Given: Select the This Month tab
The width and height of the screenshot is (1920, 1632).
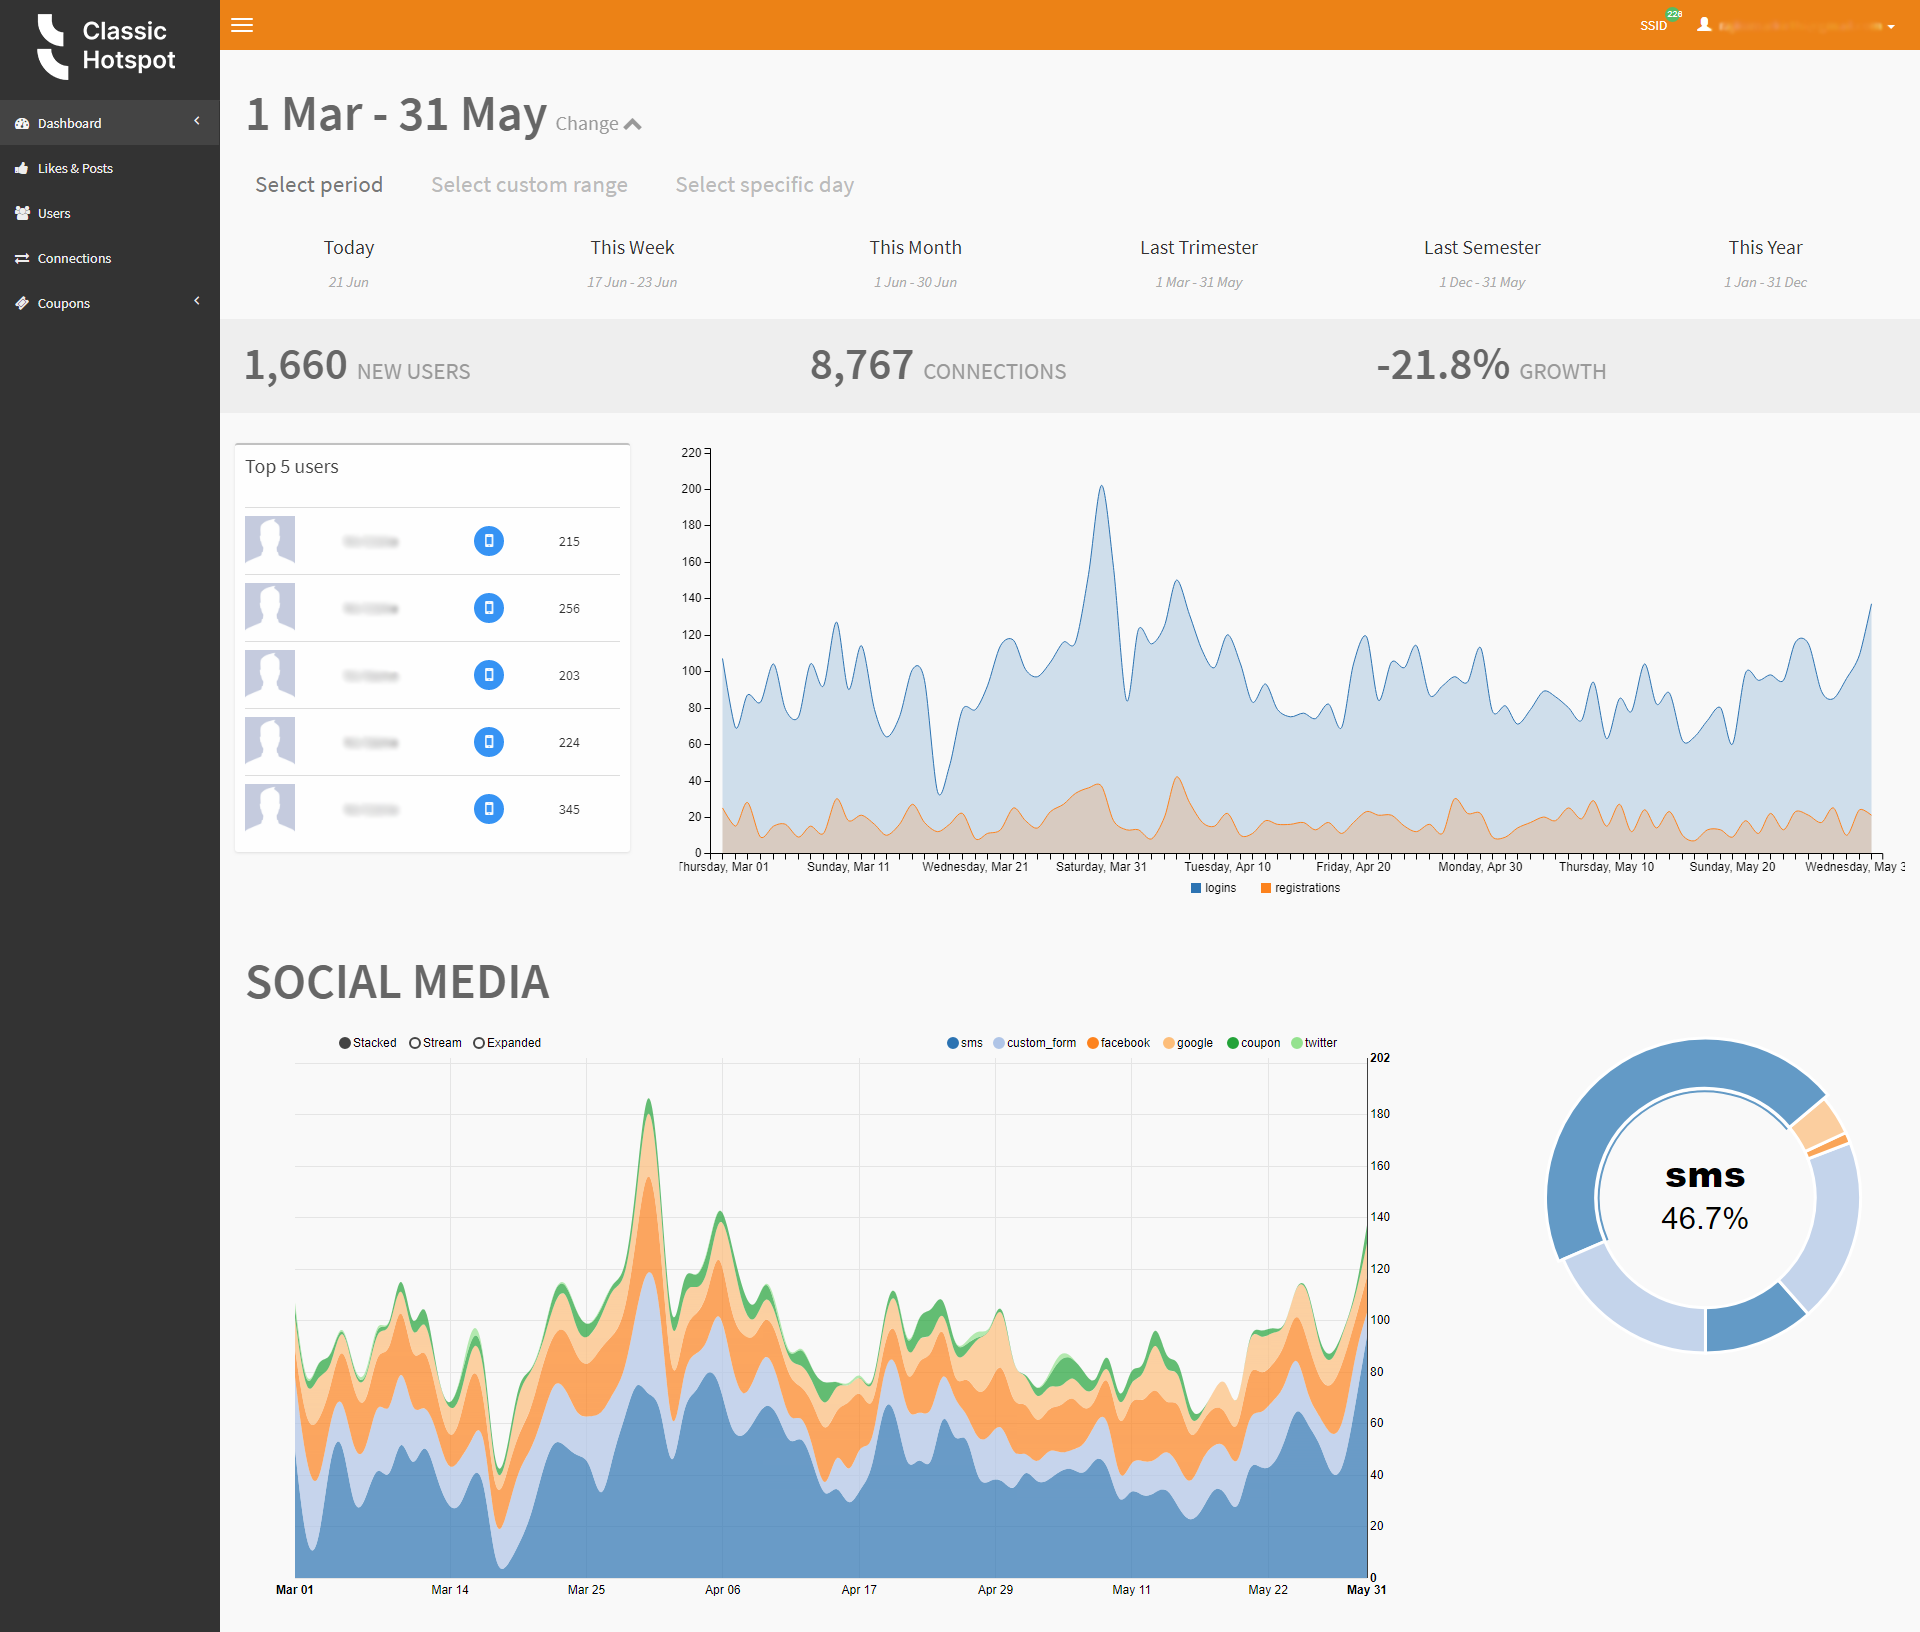Looking at the screenshot, I should click(x=913, y=248).
